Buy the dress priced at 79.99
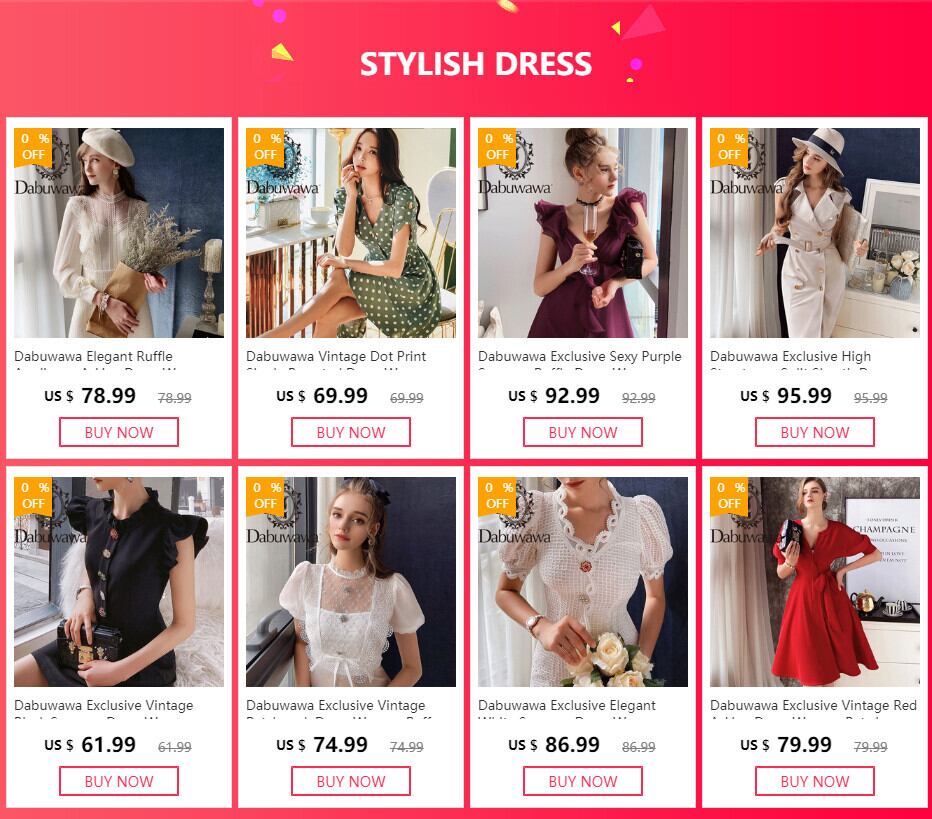This screenshot has width=932, height=819. point(815,781)
